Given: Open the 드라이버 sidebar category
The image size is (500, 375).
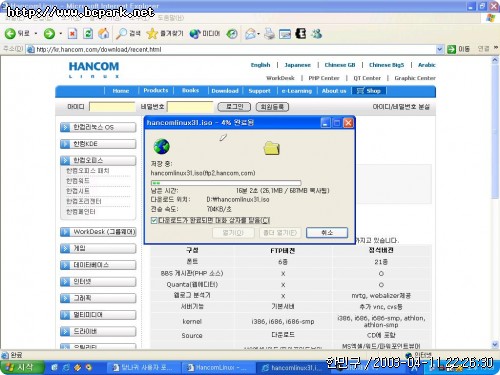Looking at the screenshot, I should coord(98,331).
